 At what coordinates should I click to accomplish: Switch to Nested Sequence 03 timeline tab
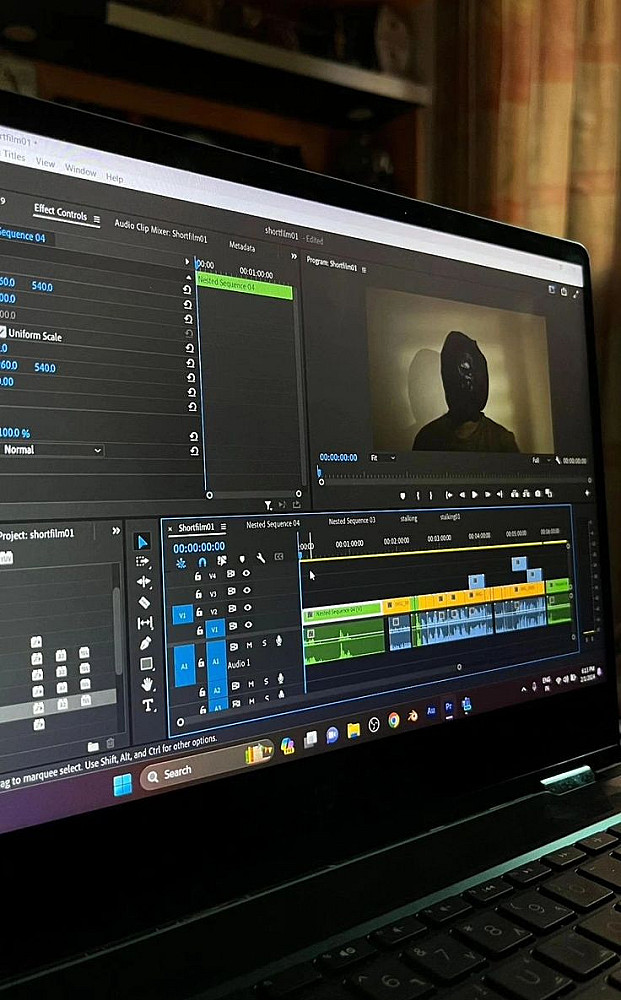click(x=352, y=520)
